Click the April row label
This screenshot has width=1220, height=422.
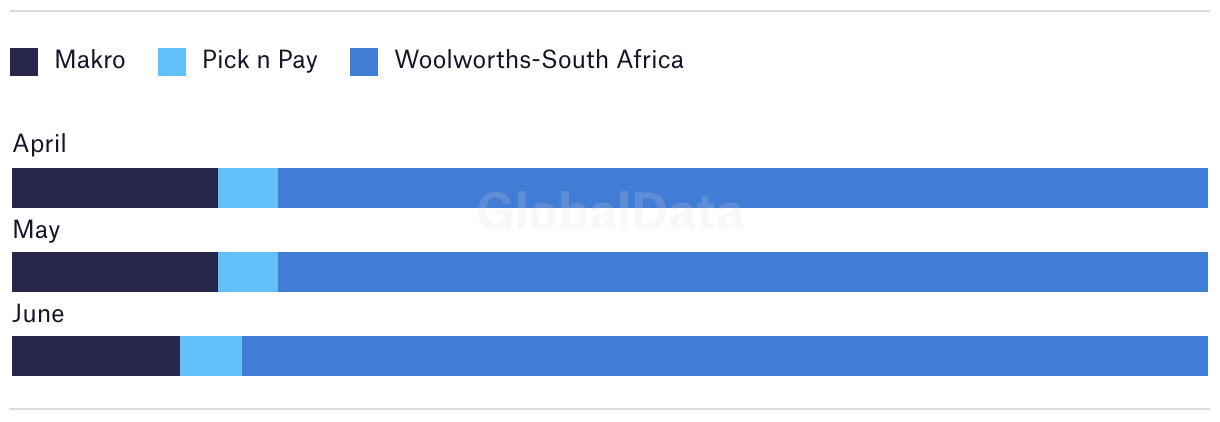tap(39, 145)
